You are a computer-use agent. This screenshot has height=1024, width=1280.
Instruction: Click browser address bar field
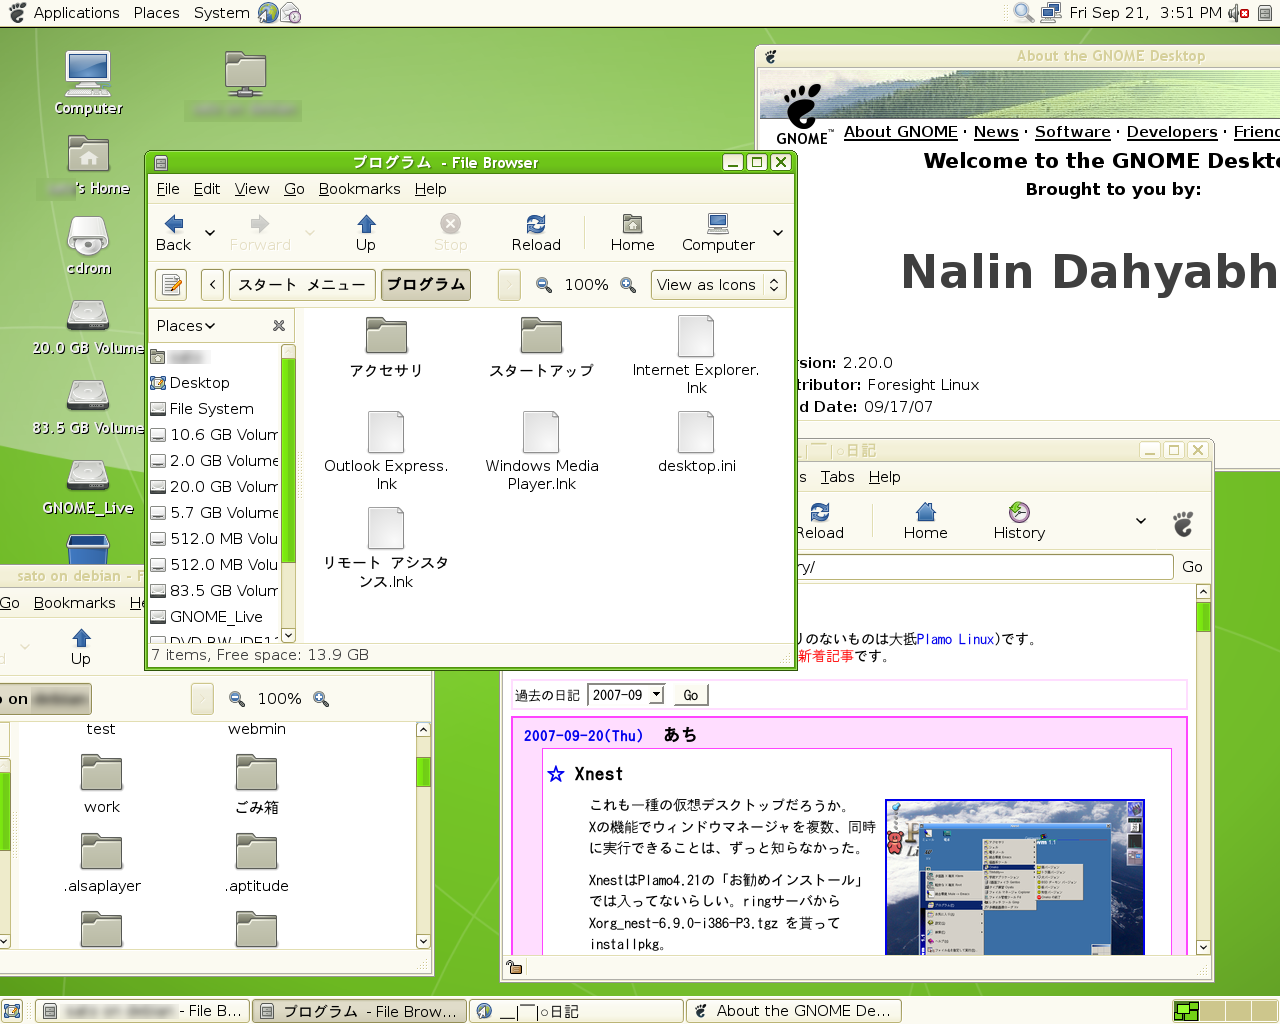click(x=985, y=567)
